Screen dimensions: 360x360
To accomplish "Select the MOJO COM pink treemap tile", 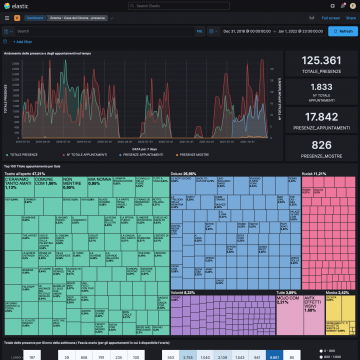I will (x=290, y=315).
